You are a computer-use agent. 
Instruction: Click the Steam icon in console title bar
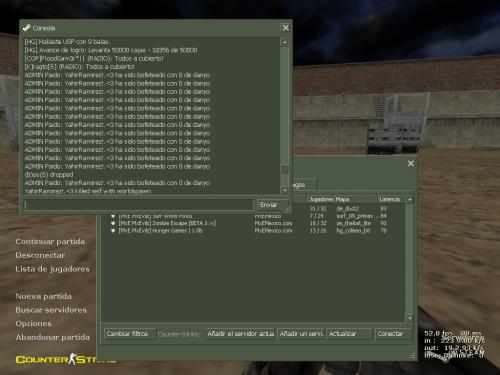[x=26, y=28]
